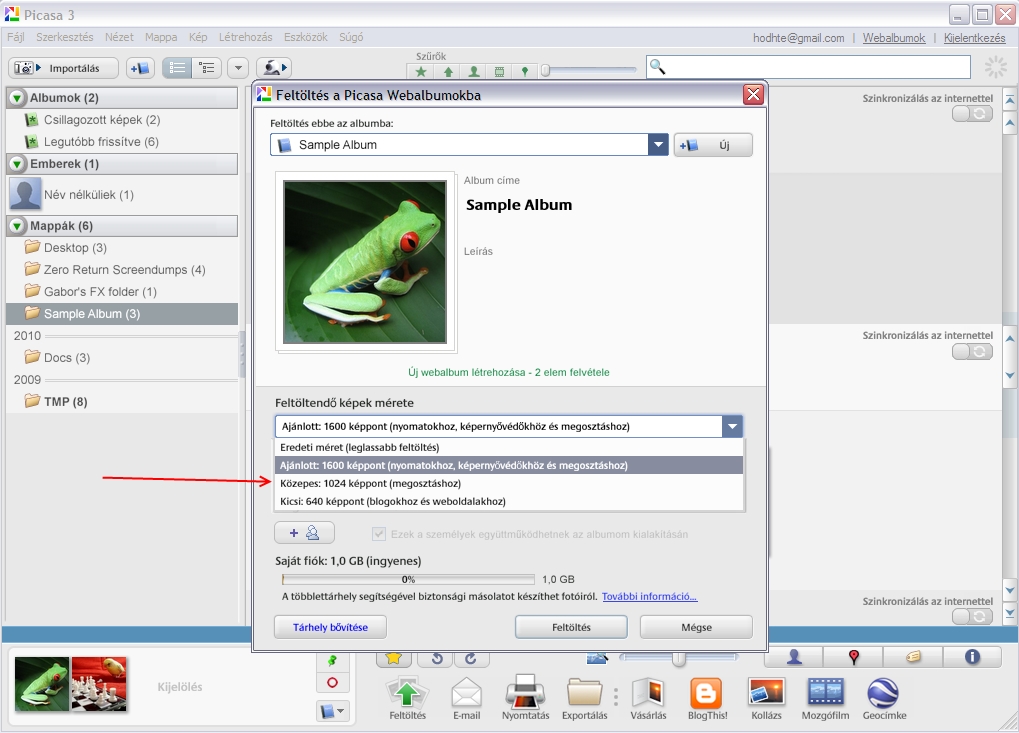Open Gabor's FX folder (1)
The height and width of the screenshot is (733, 1019).
[x=100, y=292]
